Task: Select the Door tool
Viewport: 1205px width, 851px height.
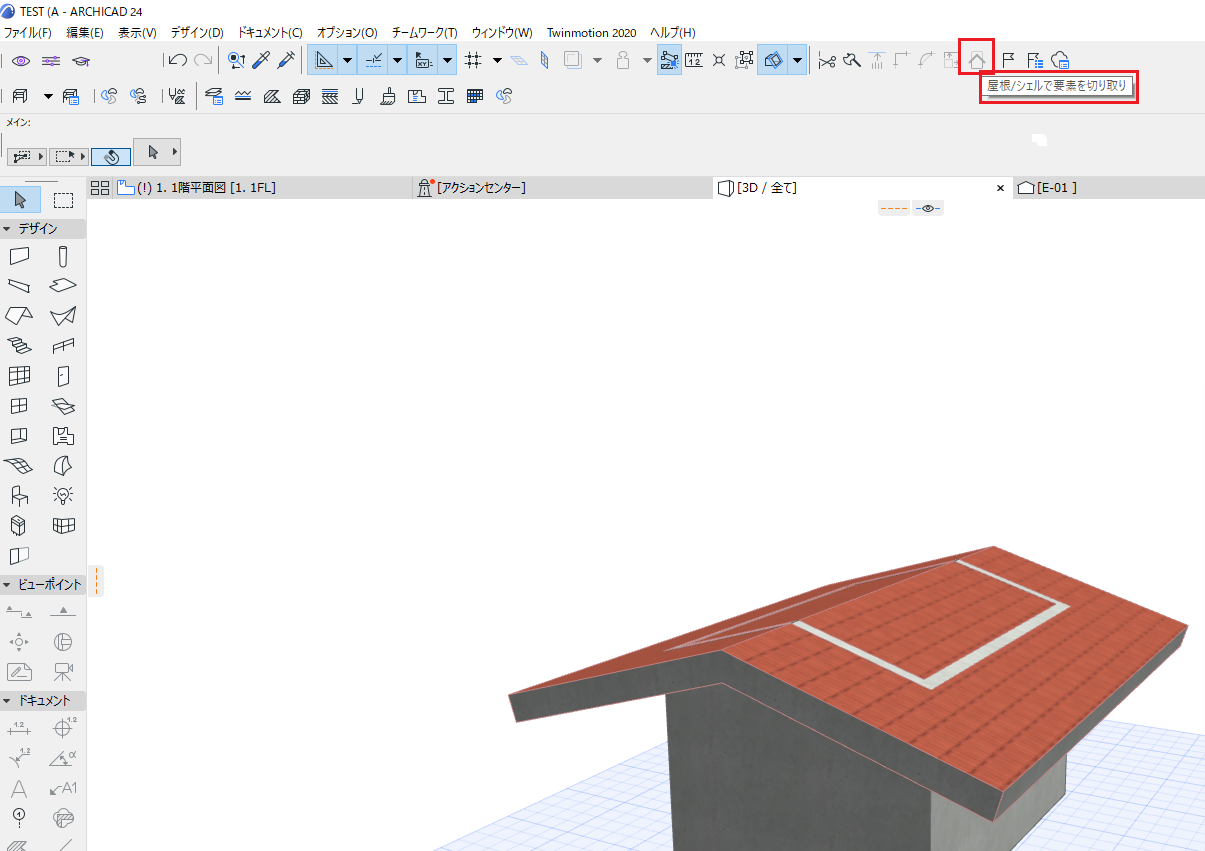Action: tap(64, 376)
